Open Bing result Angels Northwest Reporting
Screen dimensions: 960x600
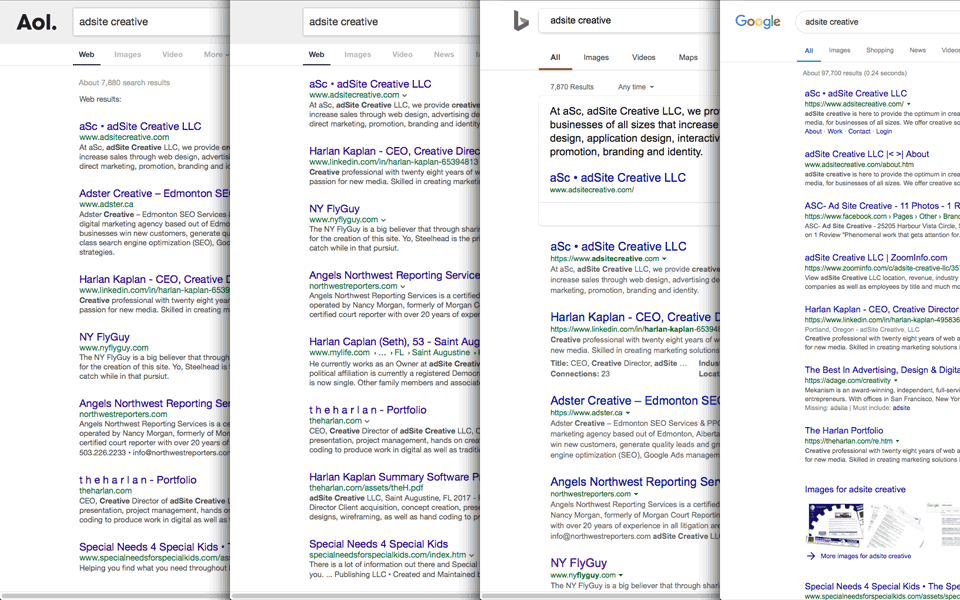(x=635, y=482)
